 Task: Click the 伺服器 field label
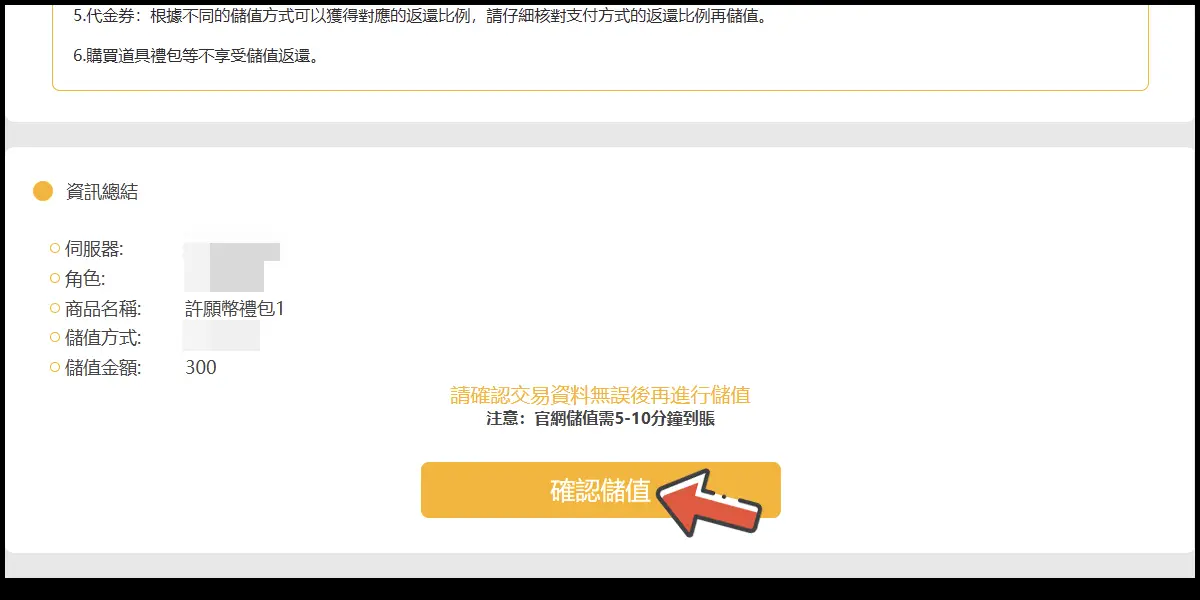pos(94,249)
